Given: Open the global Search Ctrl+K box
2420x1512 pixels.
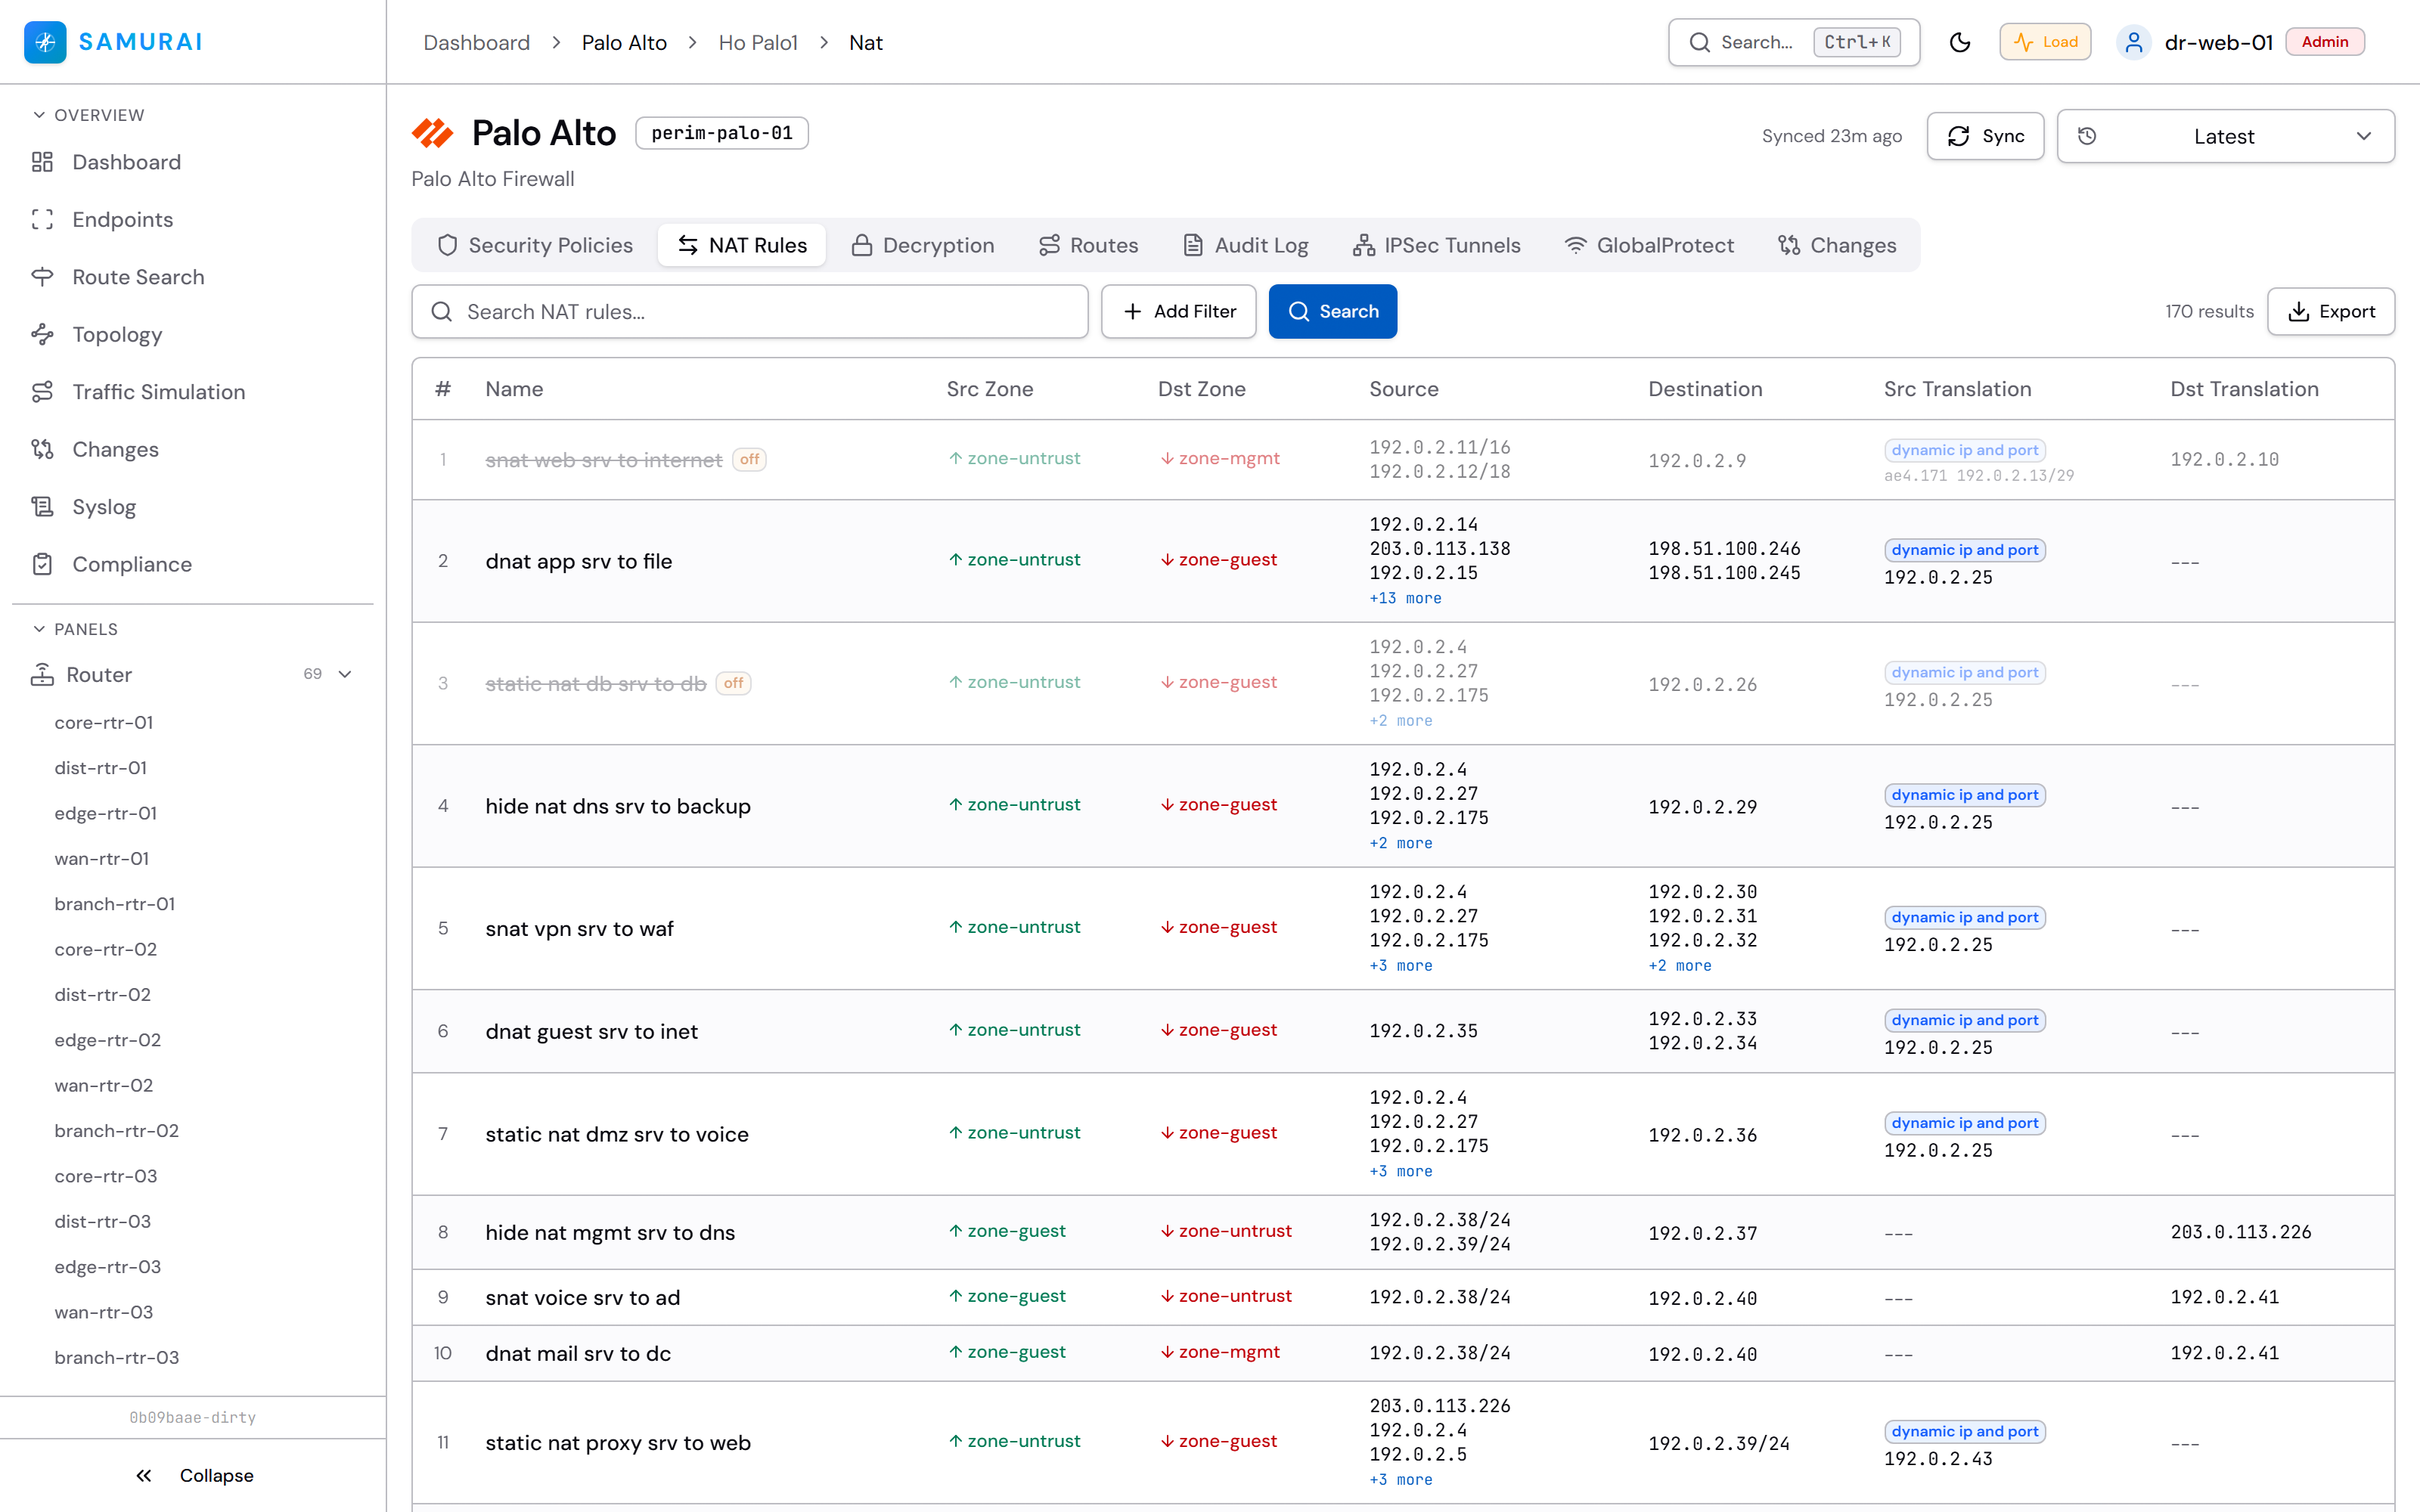Looking at the screenshot, I should [x=1794, y=42].
